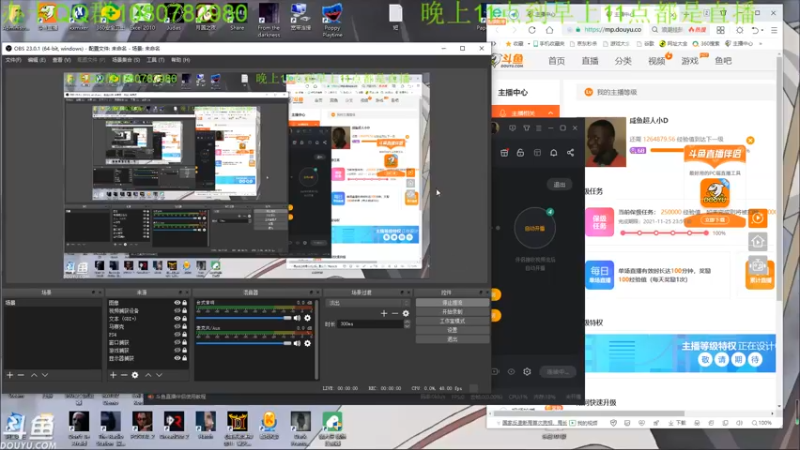Image resolution: width=800 pixels, height=450 pixels.
Task: Collapse the 主播相关 sidebar section
Action: coord(551,112)
